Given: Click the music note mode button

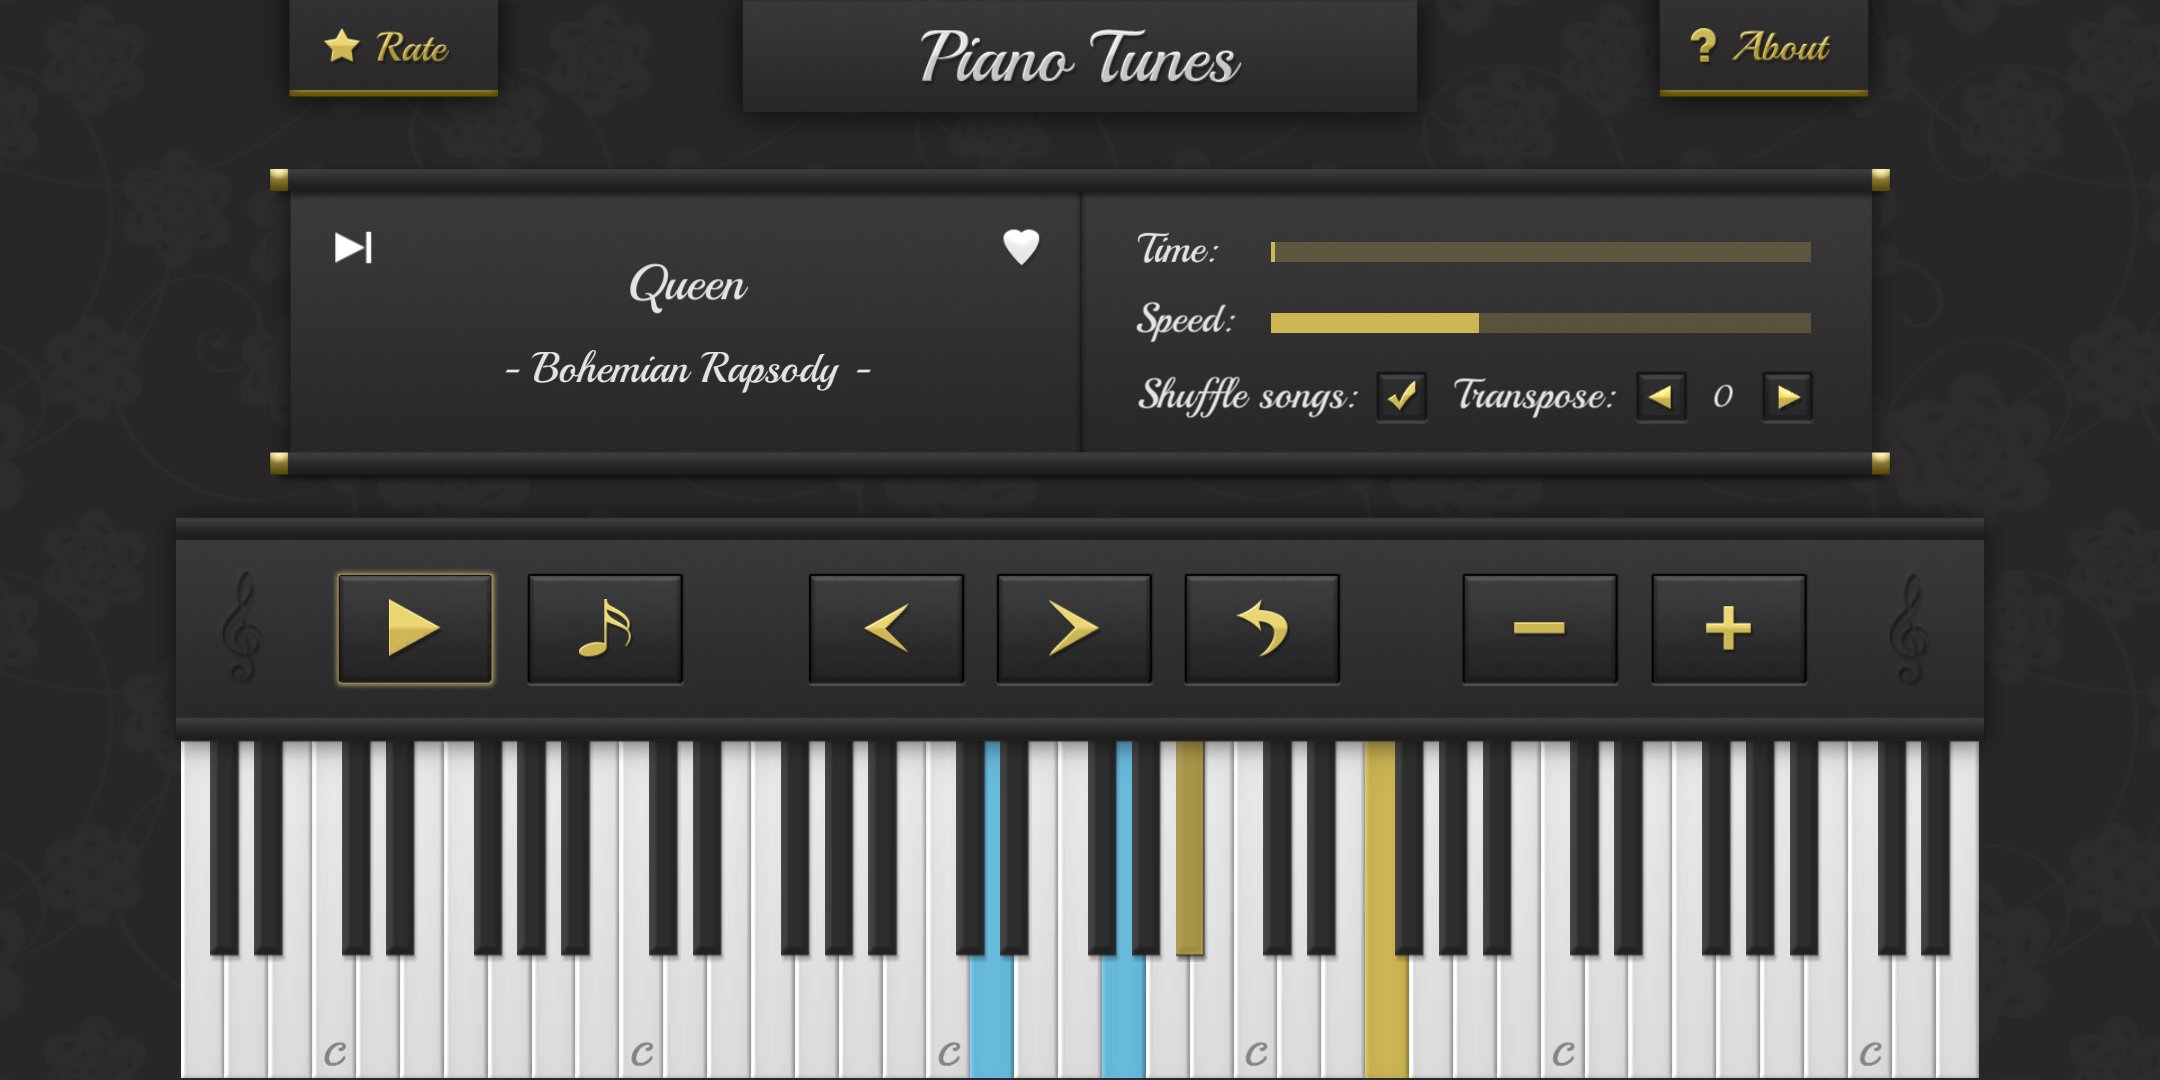Looking at the screenshot, I should coord(605,629).
